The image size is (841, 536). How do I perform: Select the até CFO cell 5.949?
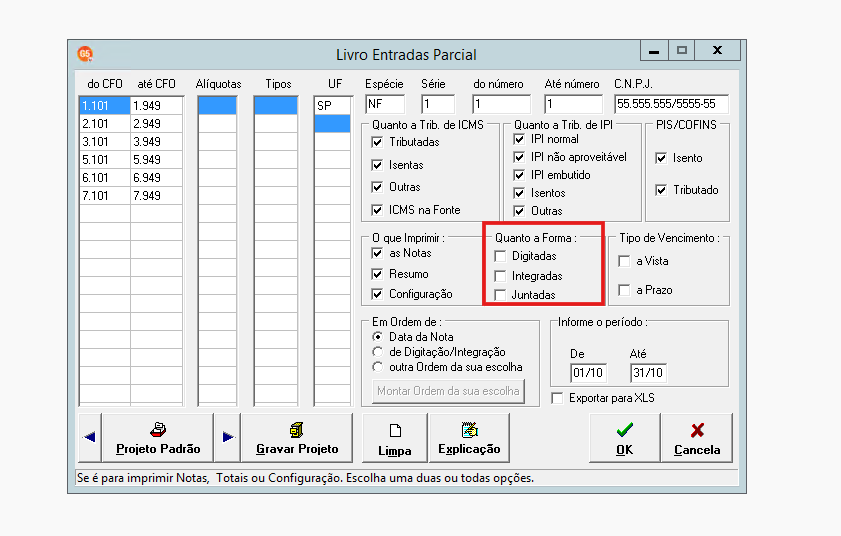(157, 160)
